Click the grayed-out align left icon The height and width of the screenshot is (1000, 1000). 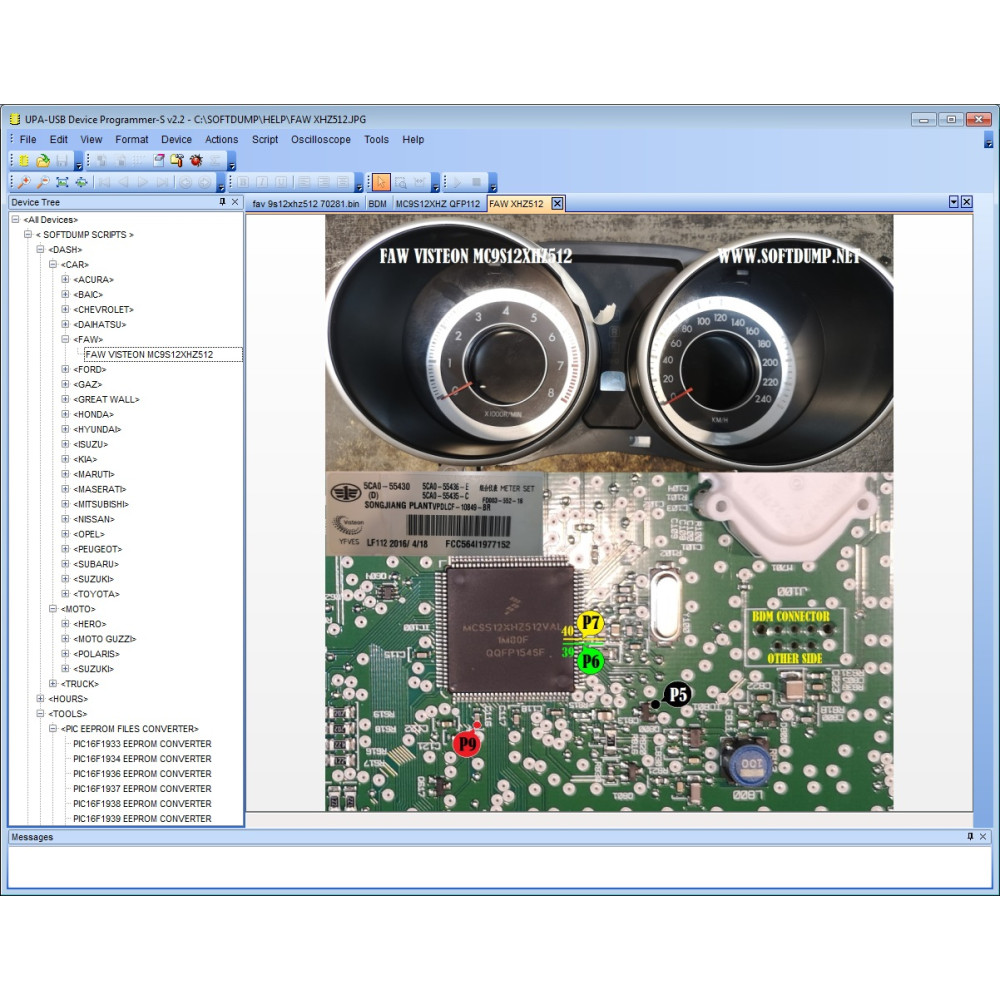[304, 182]
